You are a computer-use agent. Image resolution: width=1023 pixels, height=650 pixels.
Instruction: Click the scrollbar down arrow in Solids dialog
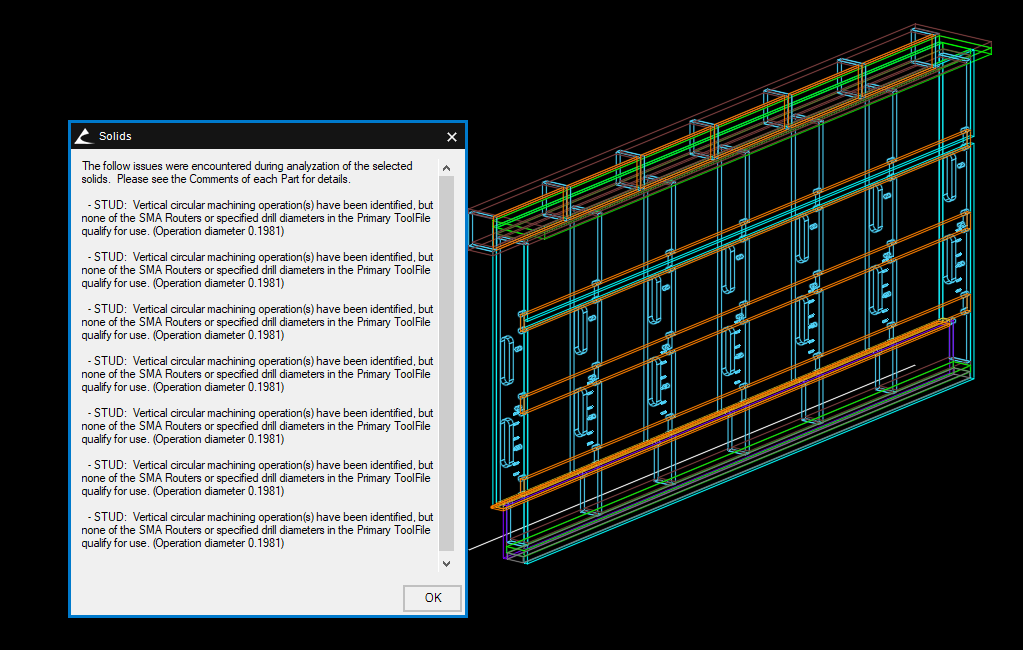[446, 564]
